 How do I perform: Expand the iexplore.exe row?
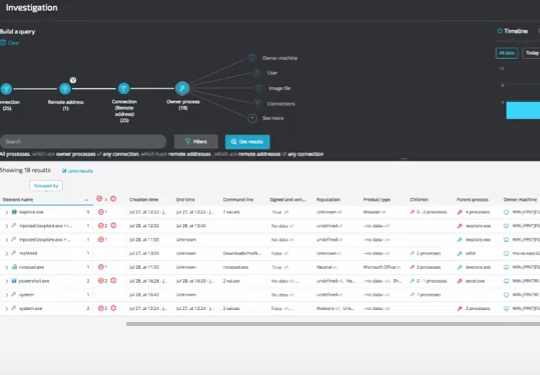coord(7,212)
